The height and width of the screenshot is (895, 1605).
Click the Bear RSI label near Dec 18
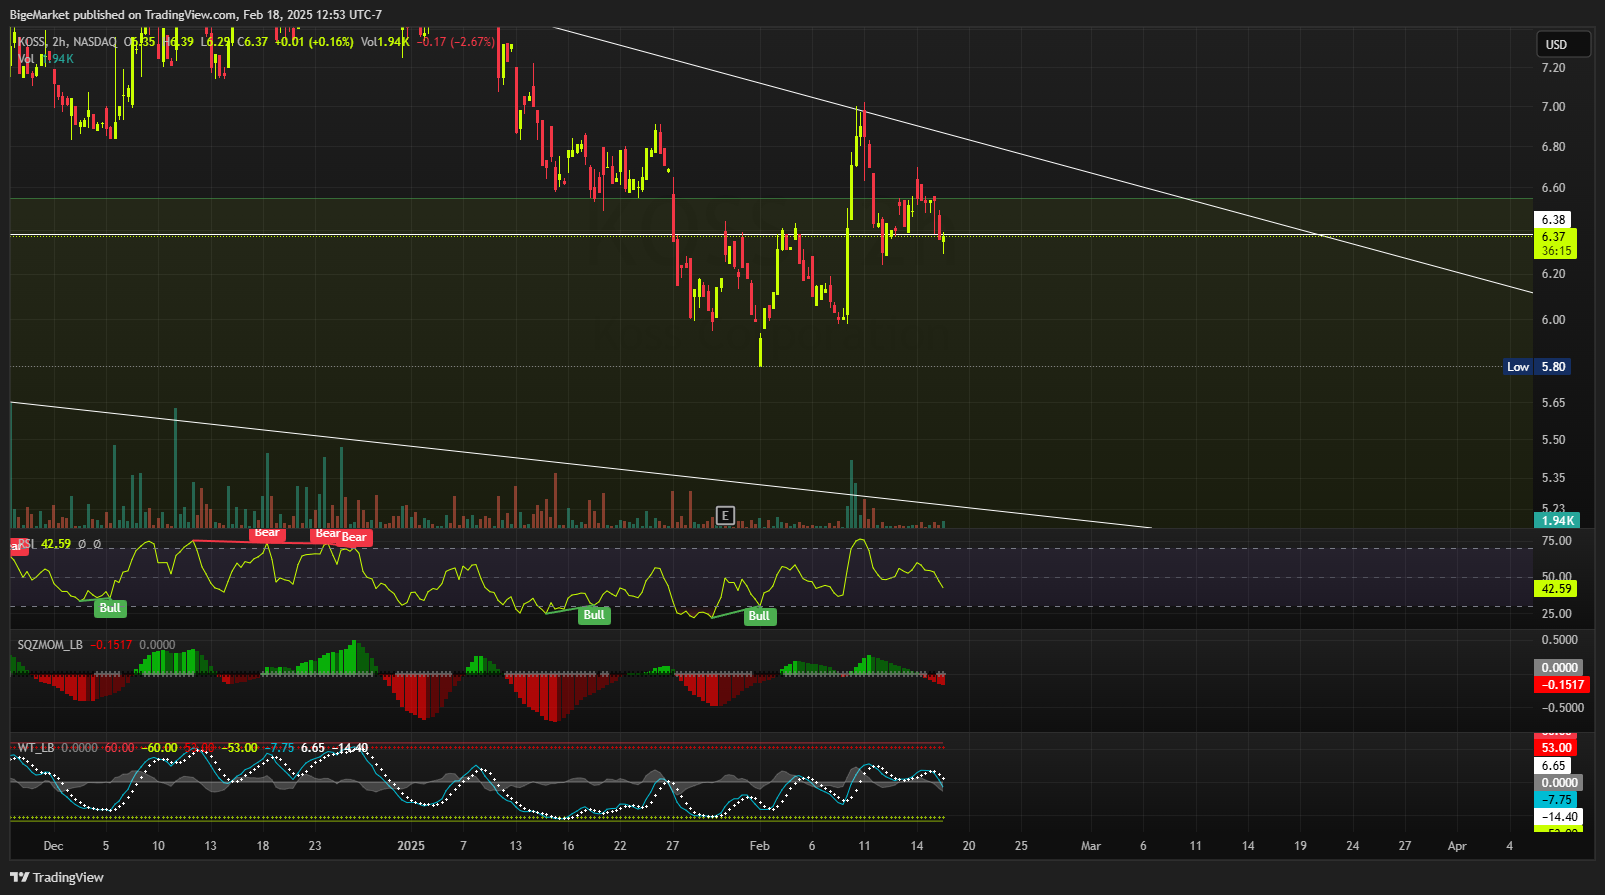[267, 533]
